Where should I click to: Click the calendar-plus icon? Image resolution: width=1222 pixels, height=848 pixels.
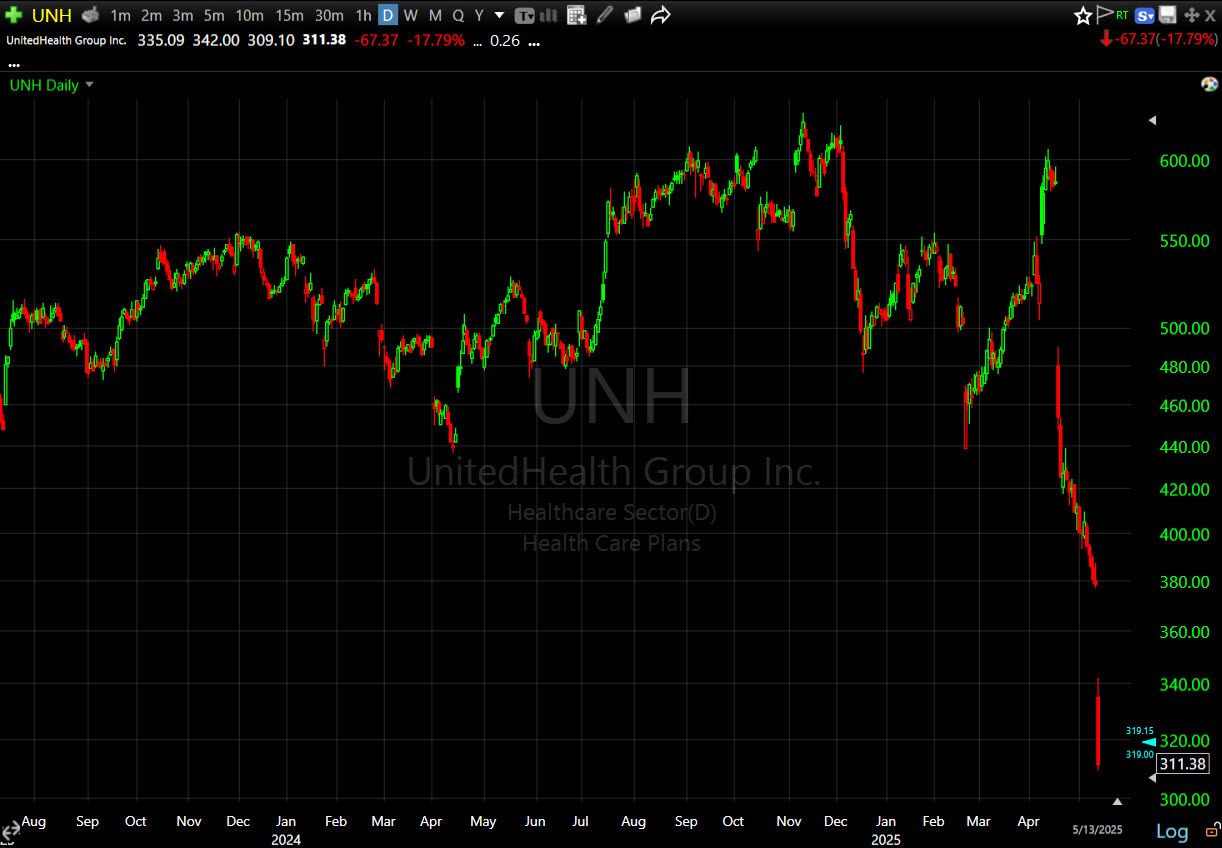[576, 15]
